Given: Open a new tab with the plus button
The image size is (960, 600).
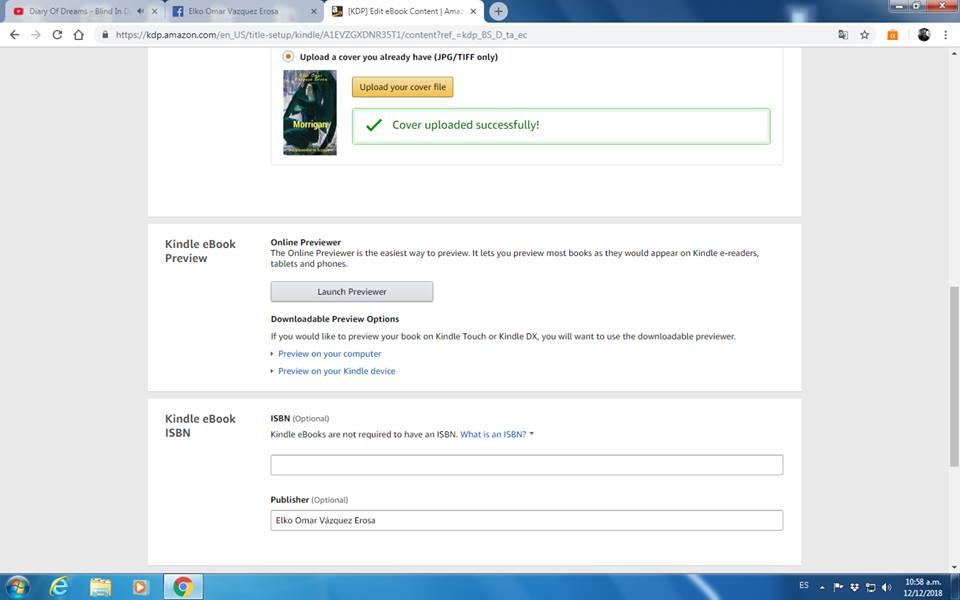Looking at the screenshot, I should 498,11.
